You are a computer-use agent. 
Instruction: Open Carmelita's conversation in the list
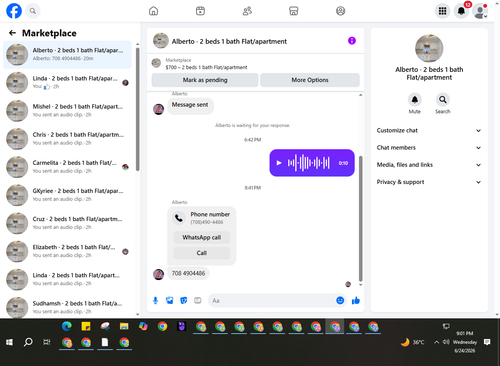68,167
